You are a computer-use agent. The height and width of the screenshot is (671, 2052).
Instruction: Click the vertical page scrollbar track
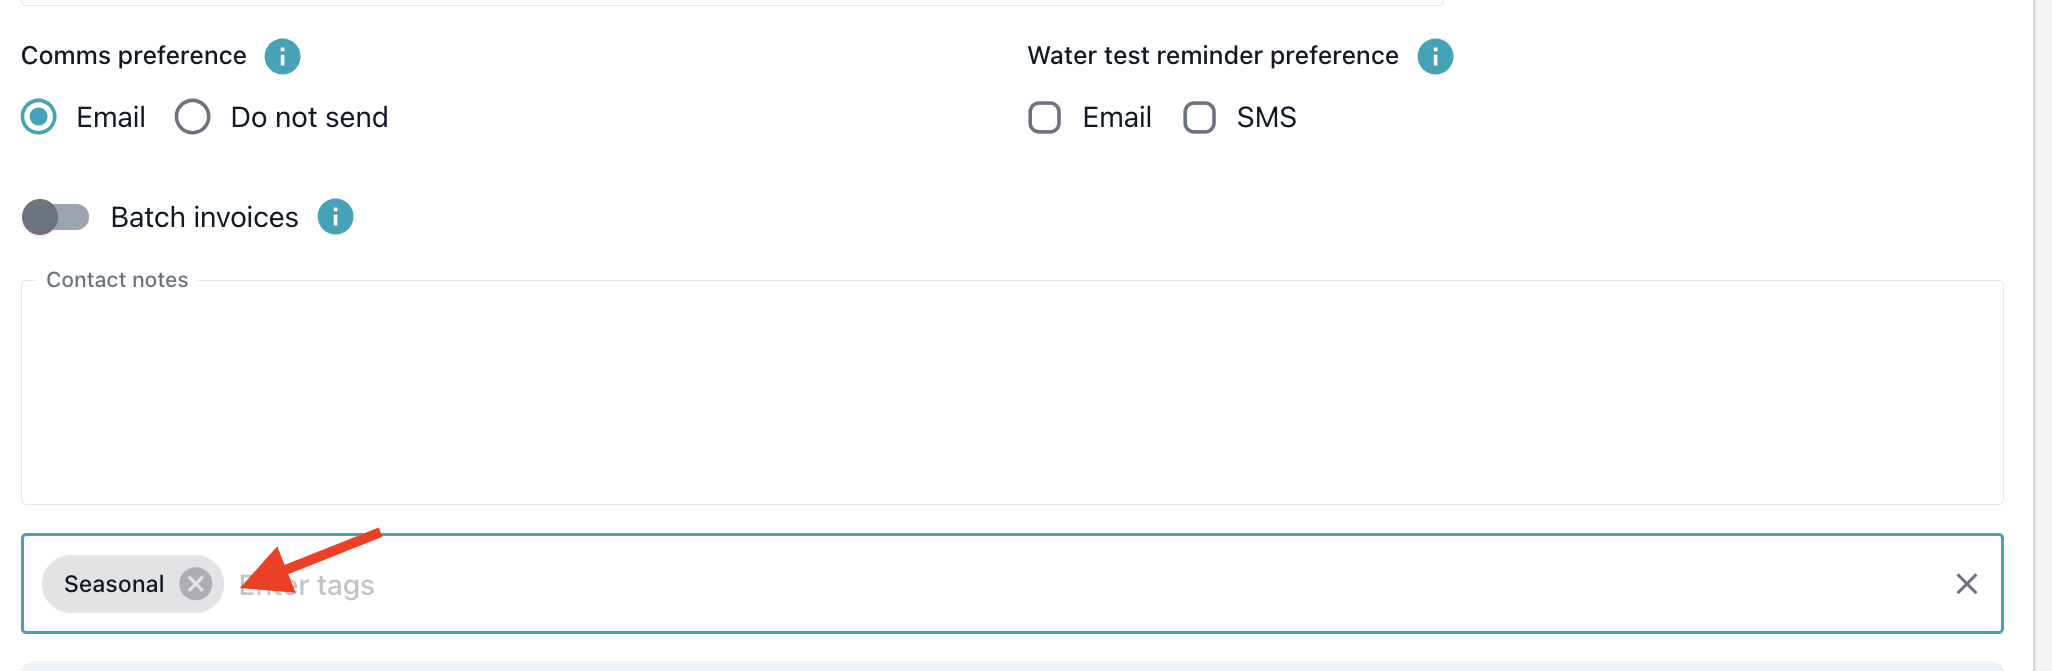pyautogui.click(x=2042, y=335)
